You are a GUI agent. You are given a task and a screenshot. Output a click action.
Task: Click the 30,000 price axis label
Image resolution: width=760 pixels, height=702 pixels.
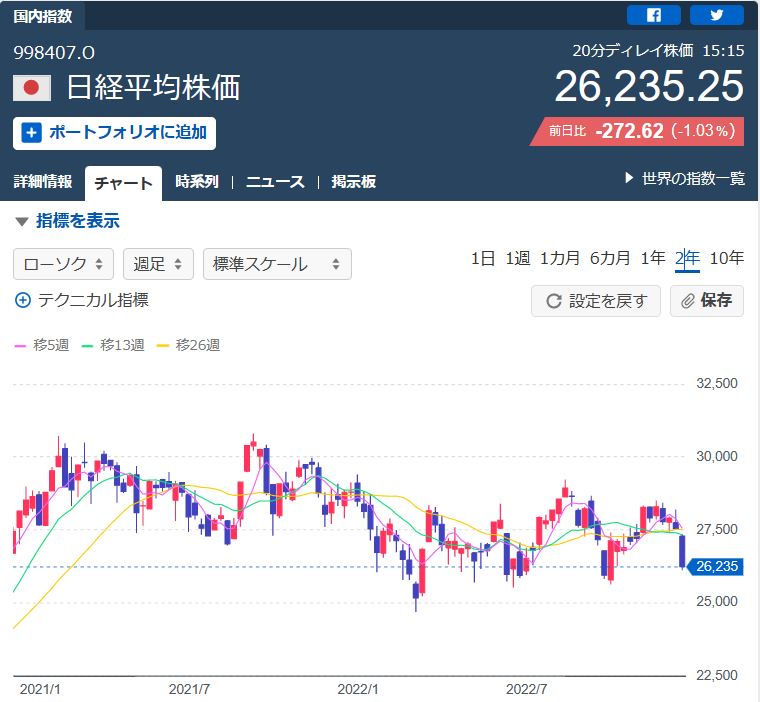point(717,456)
